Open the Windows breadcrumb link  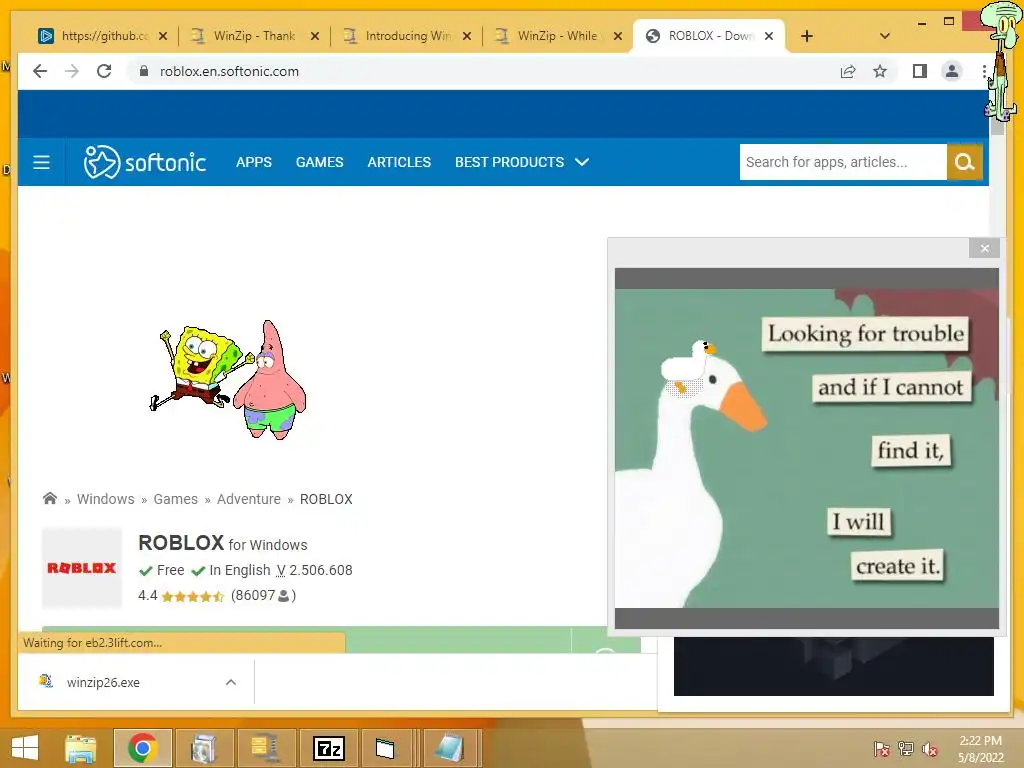point(106,499)
